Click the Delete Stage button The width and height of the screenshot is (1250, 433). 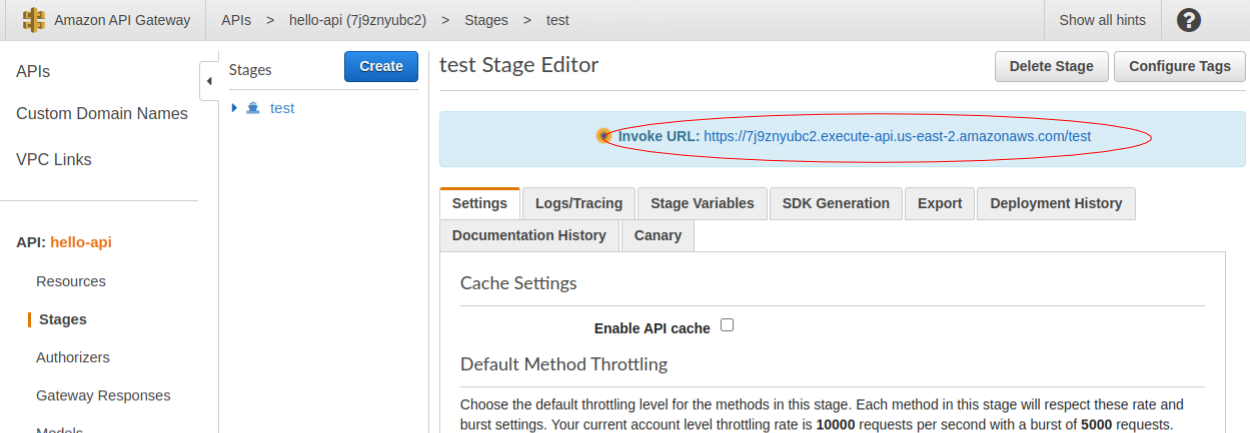pyautogui.click(x=1051, y=66)
